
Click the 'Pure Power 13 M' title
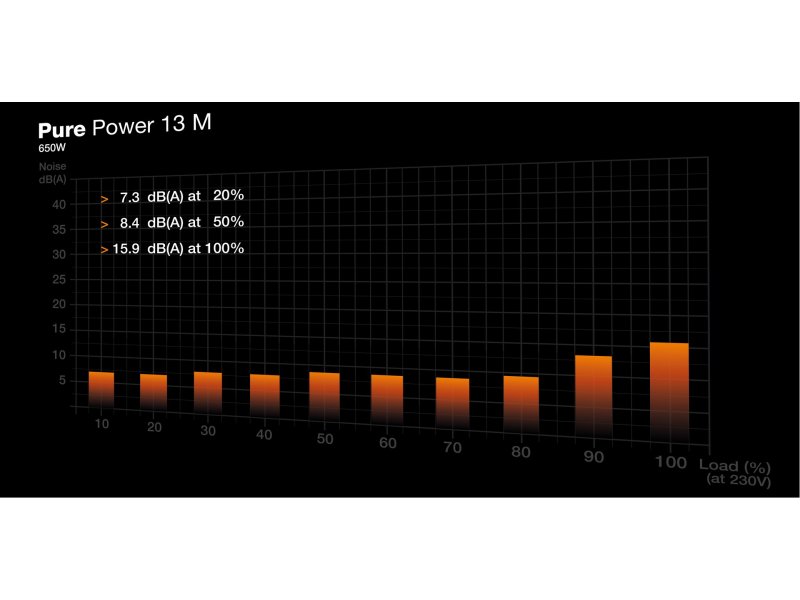pos(124,126)
